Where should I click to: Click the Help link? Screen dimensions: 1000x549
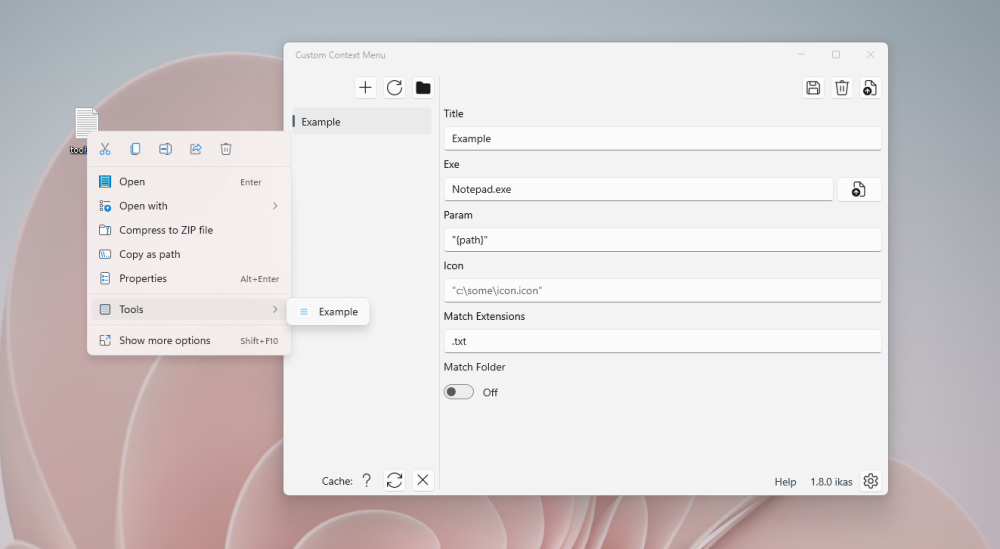785,482
